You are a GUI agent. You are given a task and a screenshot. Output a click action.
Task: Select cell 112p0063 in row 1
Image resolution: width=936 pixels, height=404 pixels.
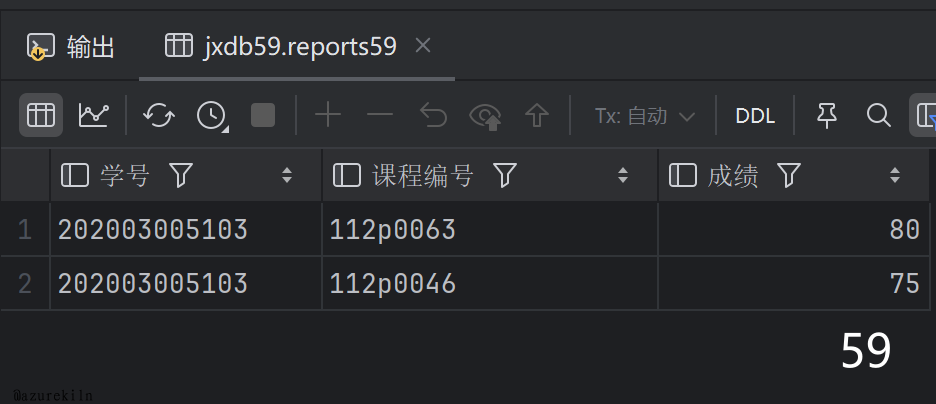pos(393,230)
